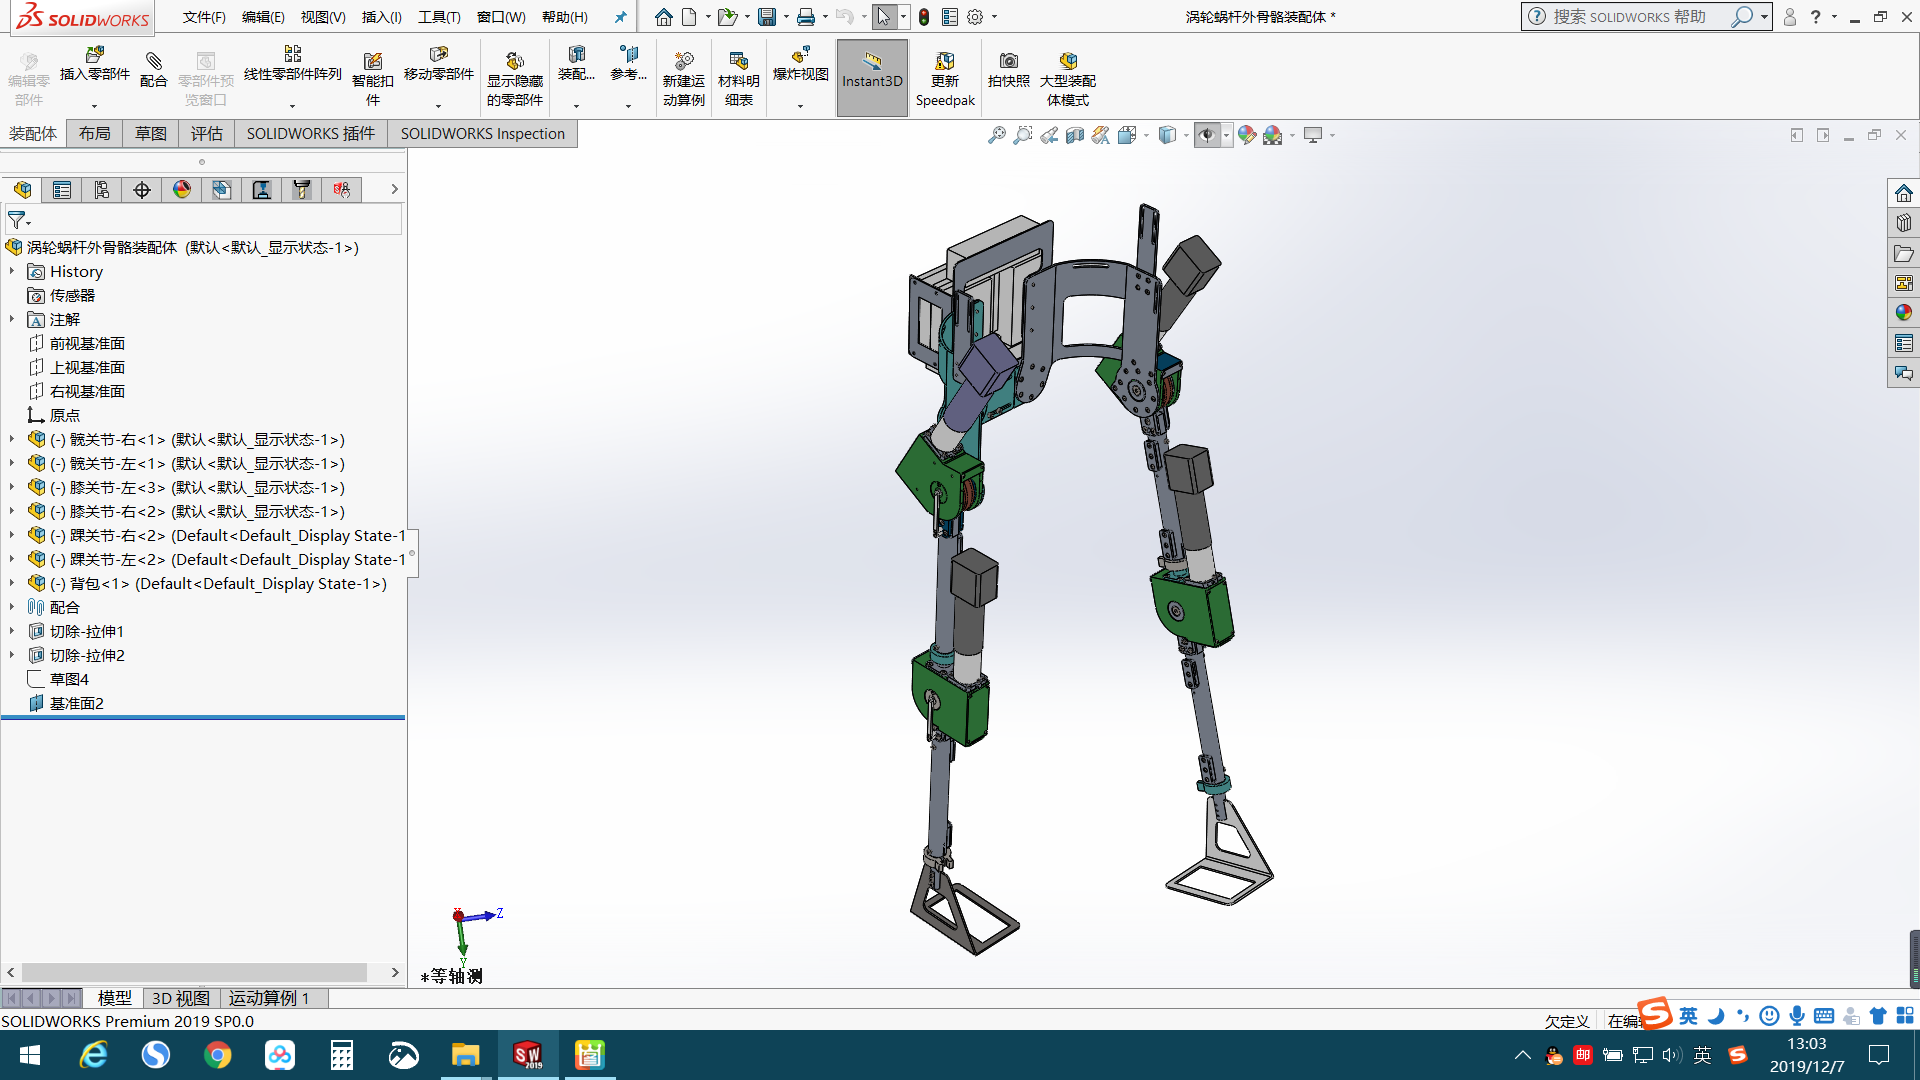
Task: Select the Mate (配合) tool
Action: [x=153, y=62]
